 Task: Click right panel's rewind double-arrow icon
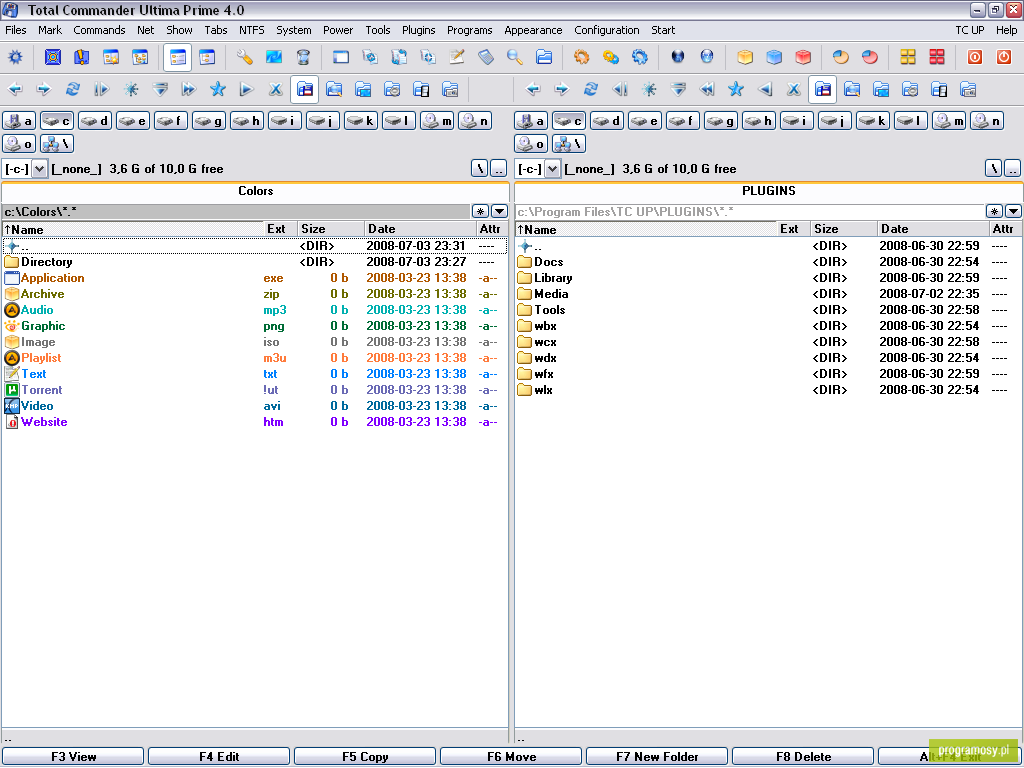pos(707,89)
